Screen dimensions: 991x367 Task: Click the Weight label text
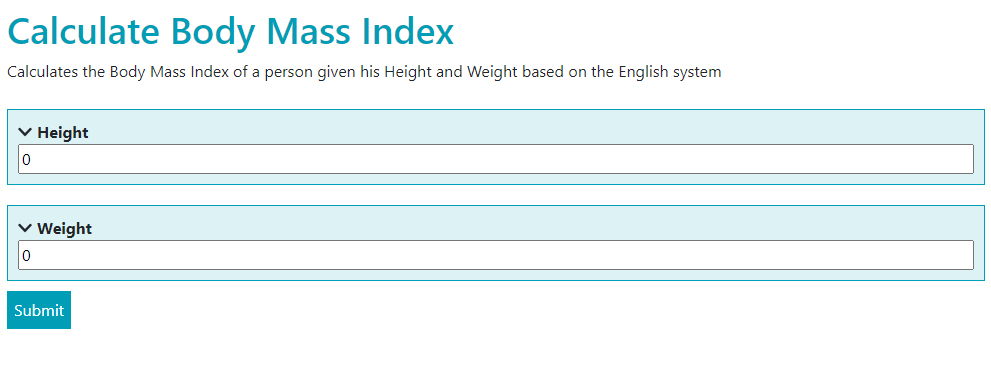(x=64, y=229)
